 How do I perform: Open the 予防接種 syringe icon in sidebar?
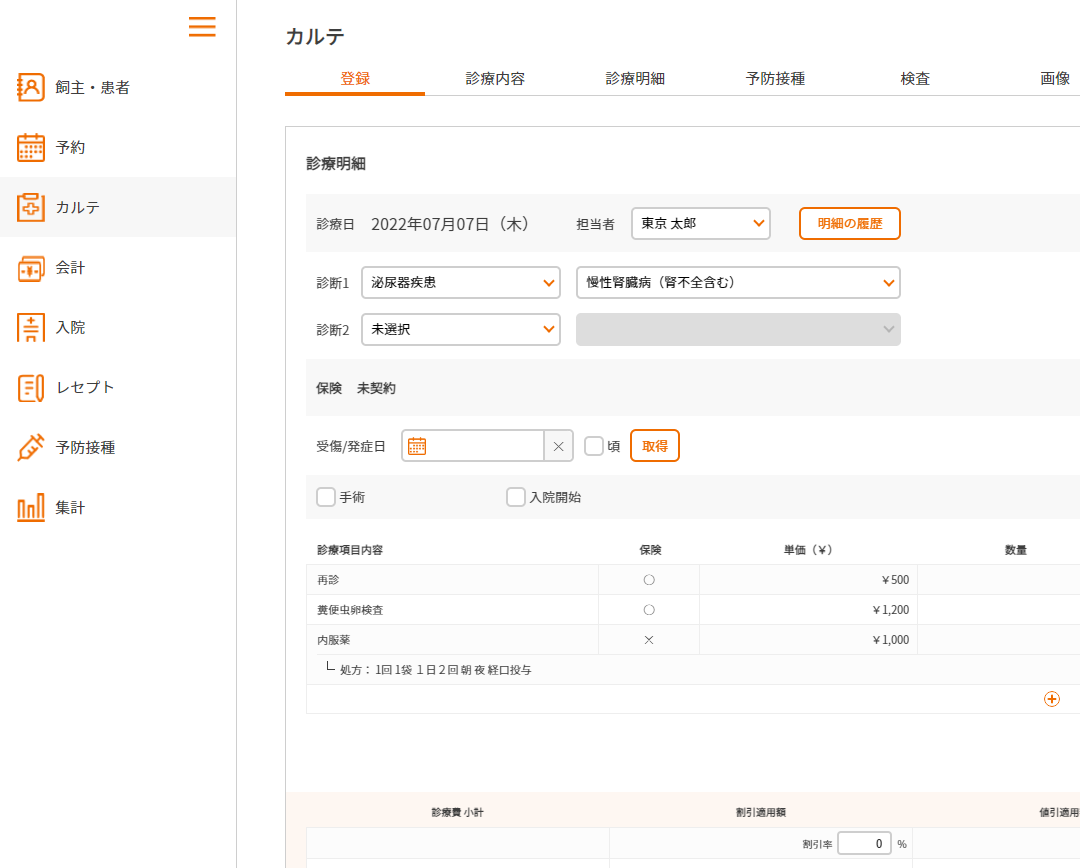tap(30, 448)
